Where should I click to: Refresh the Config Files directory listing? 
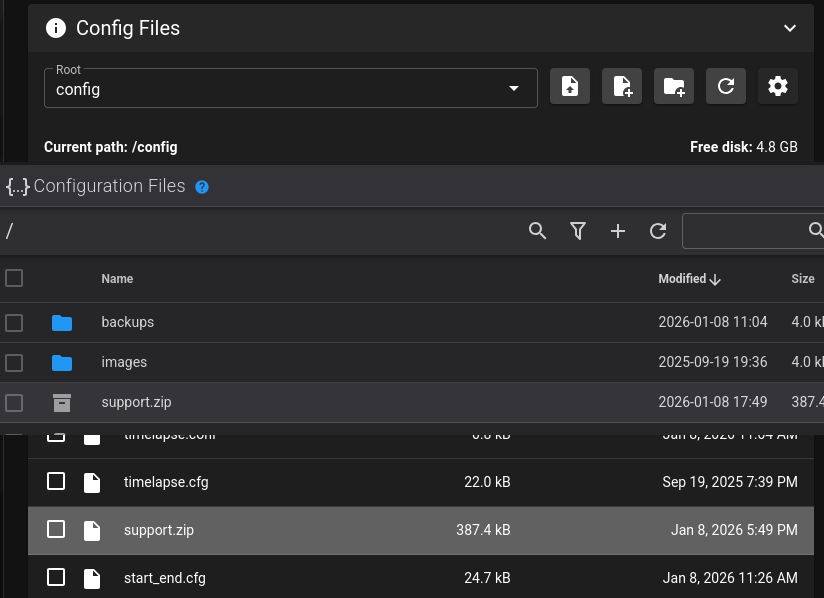click(x=726, y=87)
